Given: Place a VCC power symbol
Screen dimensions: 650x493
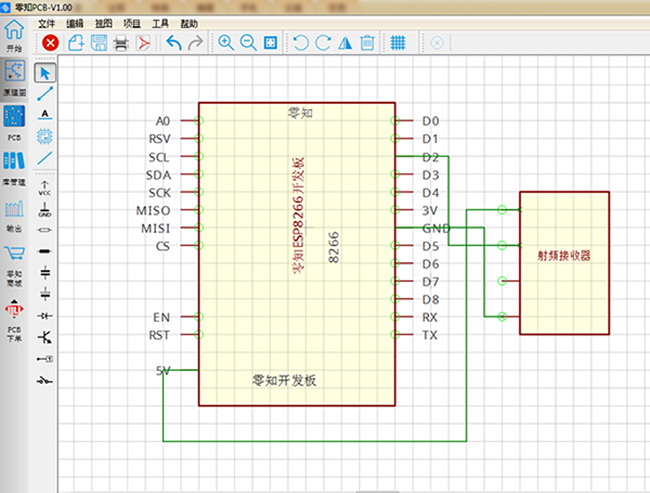Looking at the screenshot, I should [45, 188].
